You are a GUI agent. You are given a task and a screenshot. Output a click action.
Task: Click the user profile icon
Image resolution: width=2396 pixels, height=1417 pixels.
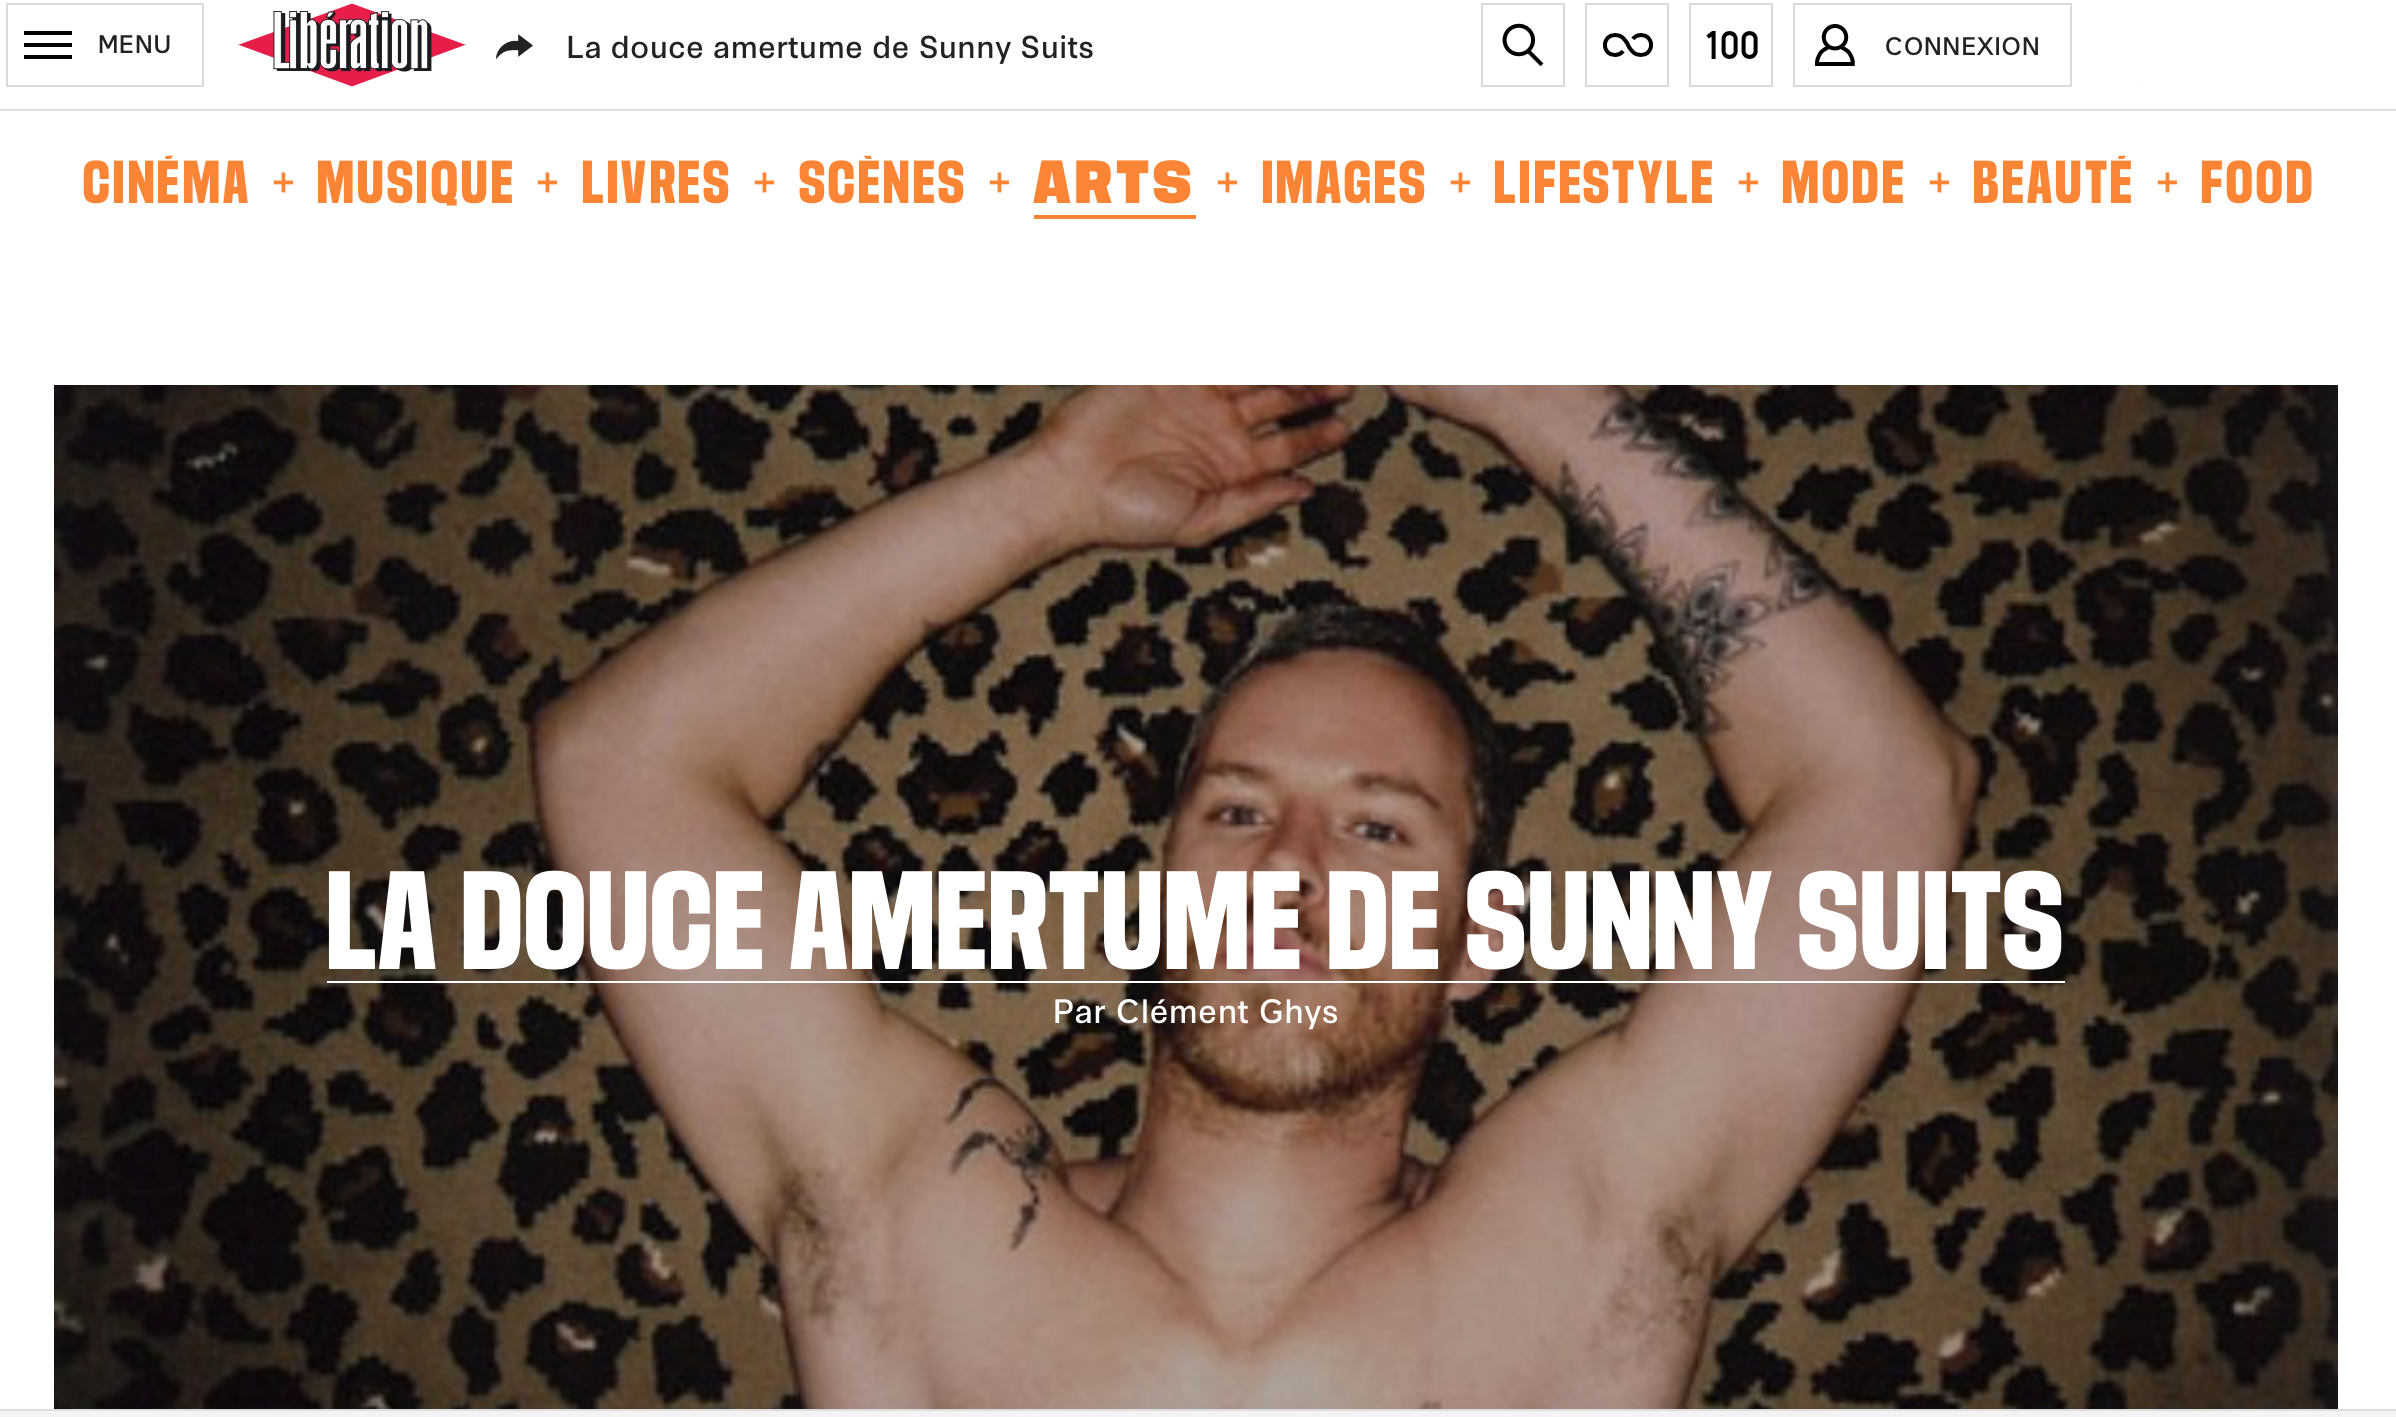point(1835,46)
